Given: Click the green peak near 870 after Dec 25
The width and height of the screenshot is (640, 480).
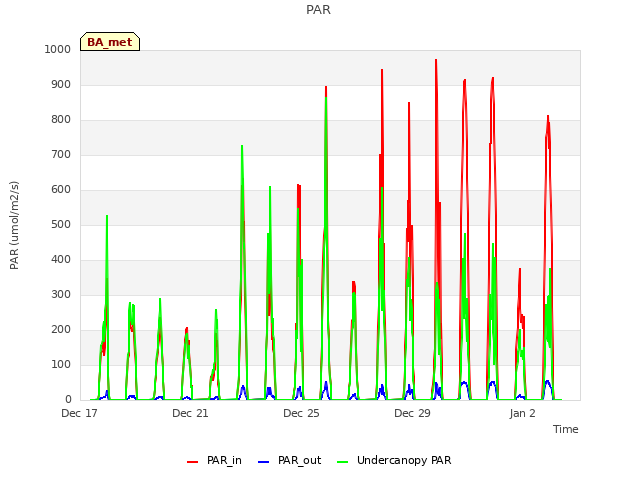Looking at the screenshot, I should pos(326,98).
